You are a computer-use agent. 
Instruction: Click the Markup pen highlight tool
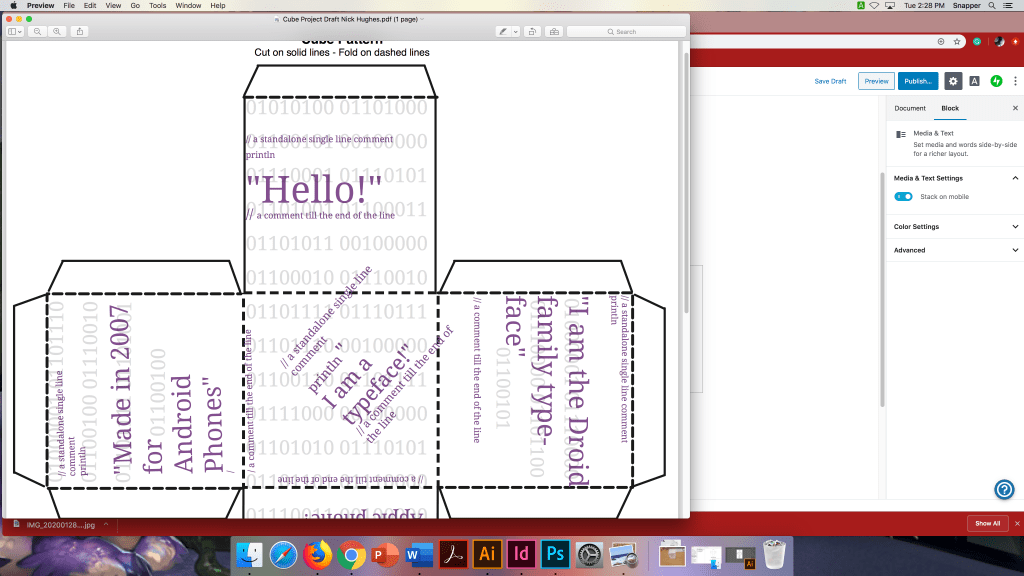click(x=503, y=32)
